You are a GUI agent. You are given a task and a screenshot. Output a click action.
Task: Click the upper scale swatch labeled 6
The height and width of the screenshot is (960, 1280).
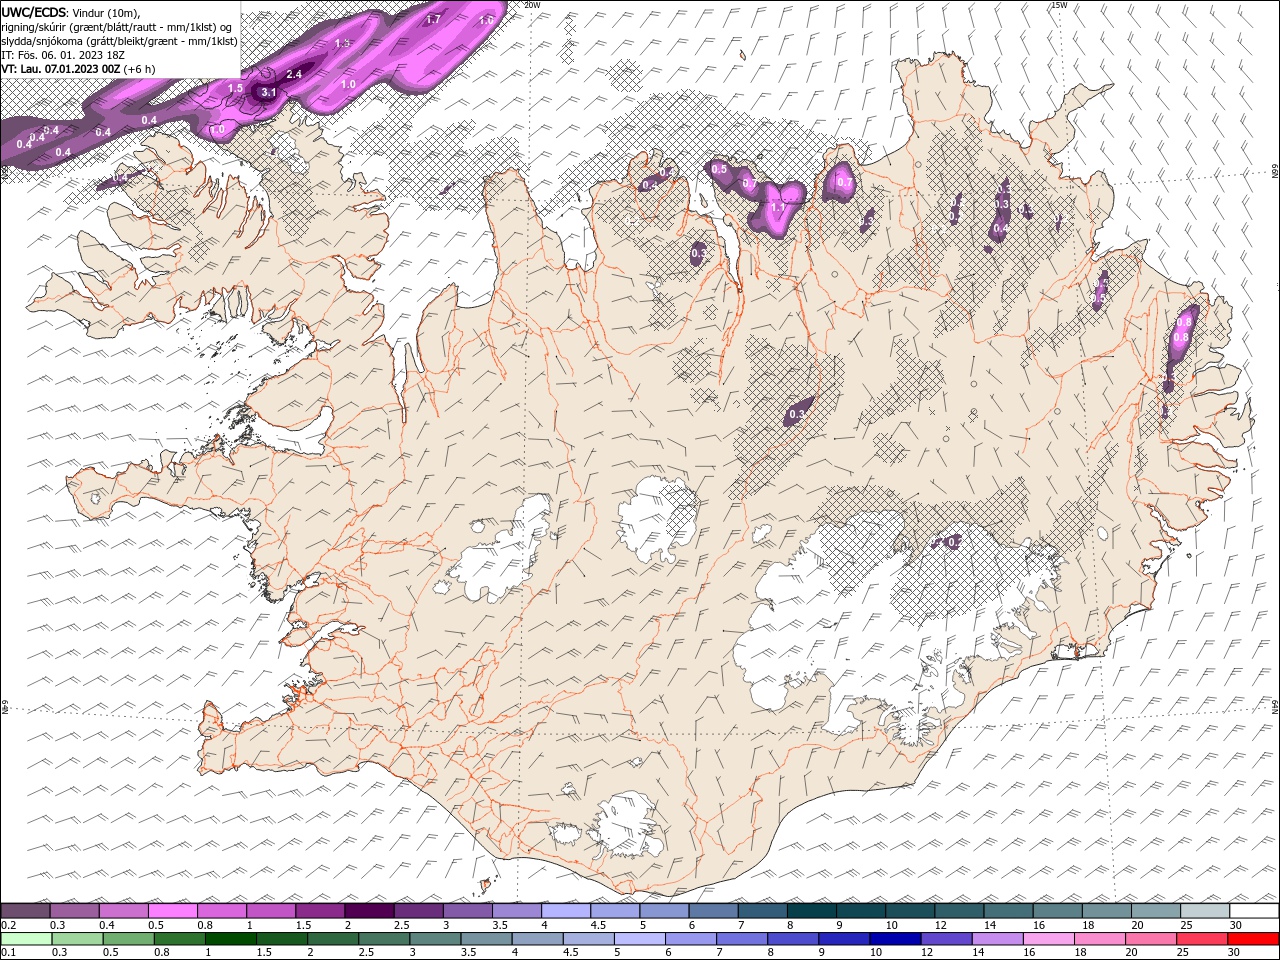click(x=713, y=911)
